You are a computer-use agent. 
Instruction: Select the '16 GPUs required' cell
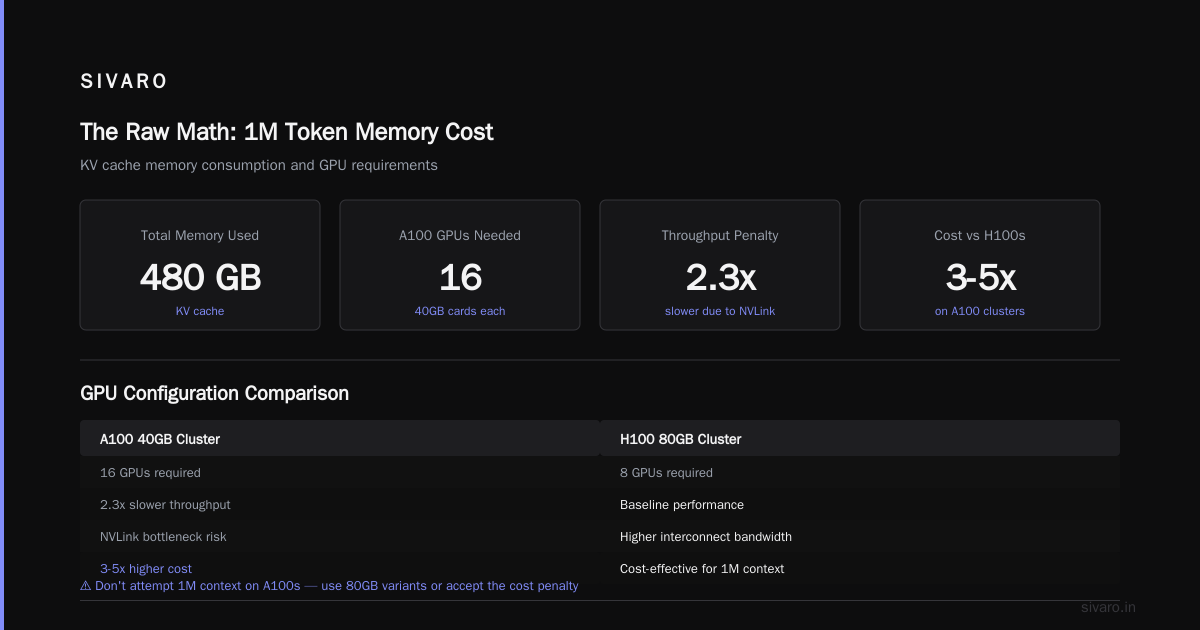(340, 473)
